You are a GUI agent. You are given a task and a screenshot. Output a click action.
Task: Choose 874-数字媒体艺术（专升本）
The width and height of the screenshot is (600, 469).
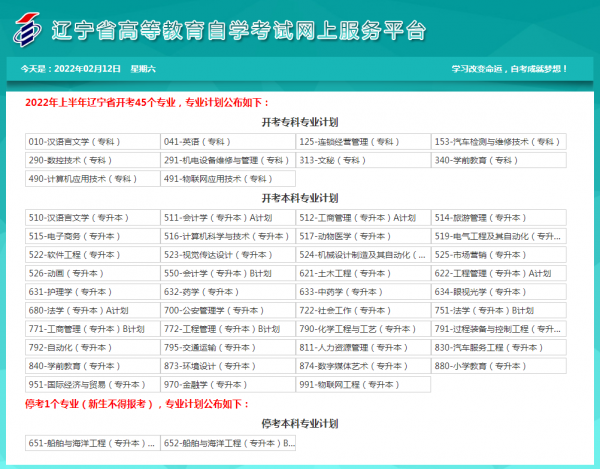click(x=363, y=366)
